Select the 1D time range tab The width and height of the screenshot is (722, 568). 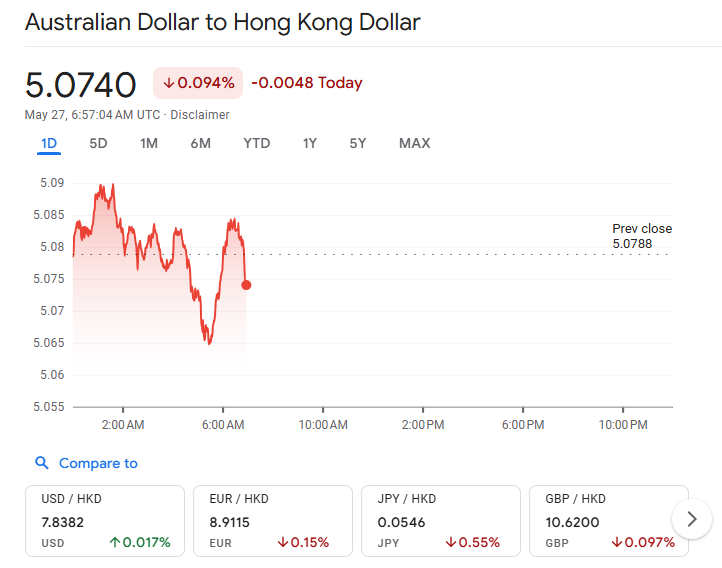tap(49, 143)
